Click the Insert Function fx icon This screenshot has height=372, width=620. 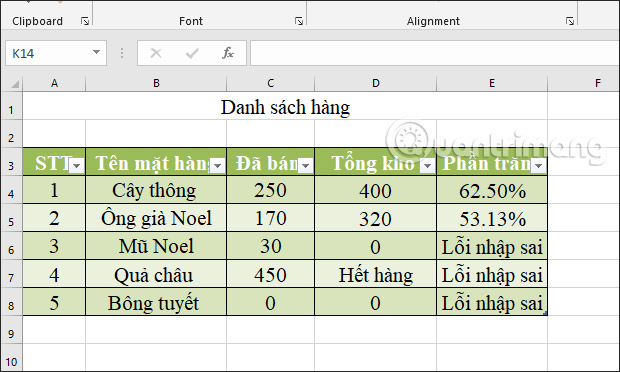[228, 53]
